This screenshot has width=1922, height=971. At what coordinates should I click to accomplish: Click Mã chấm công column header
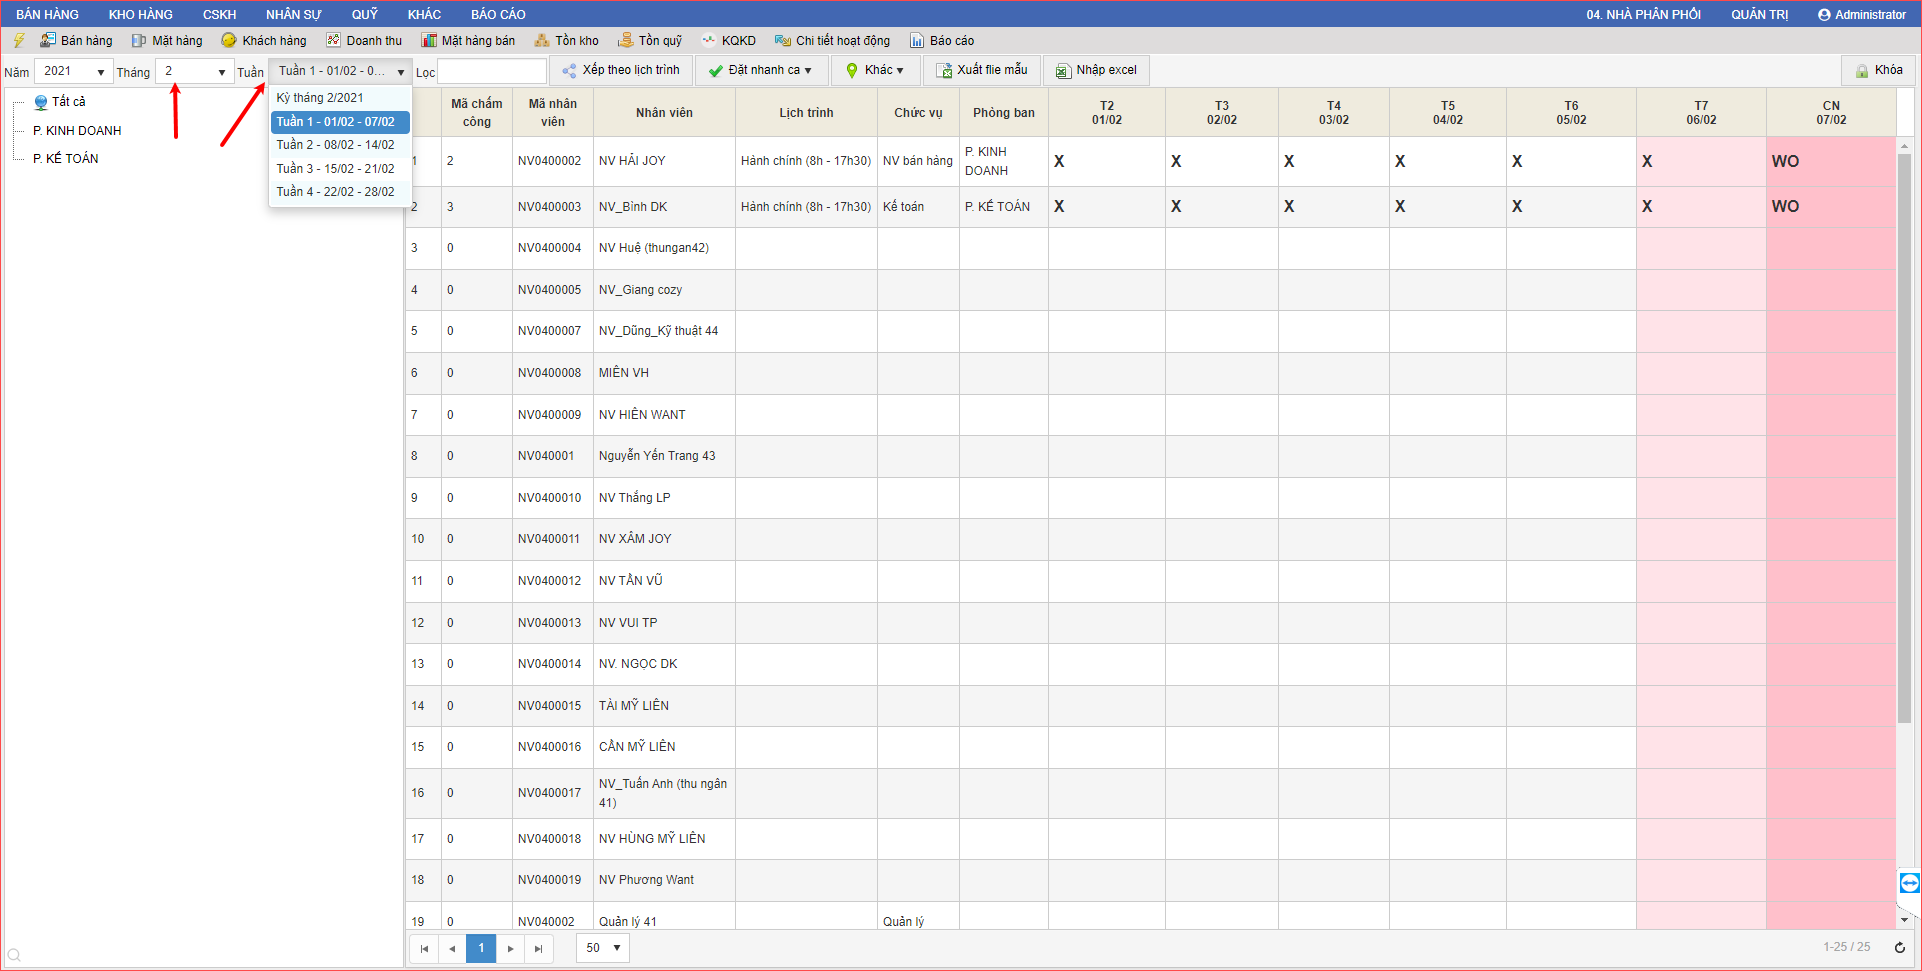(x=477, y=113)
